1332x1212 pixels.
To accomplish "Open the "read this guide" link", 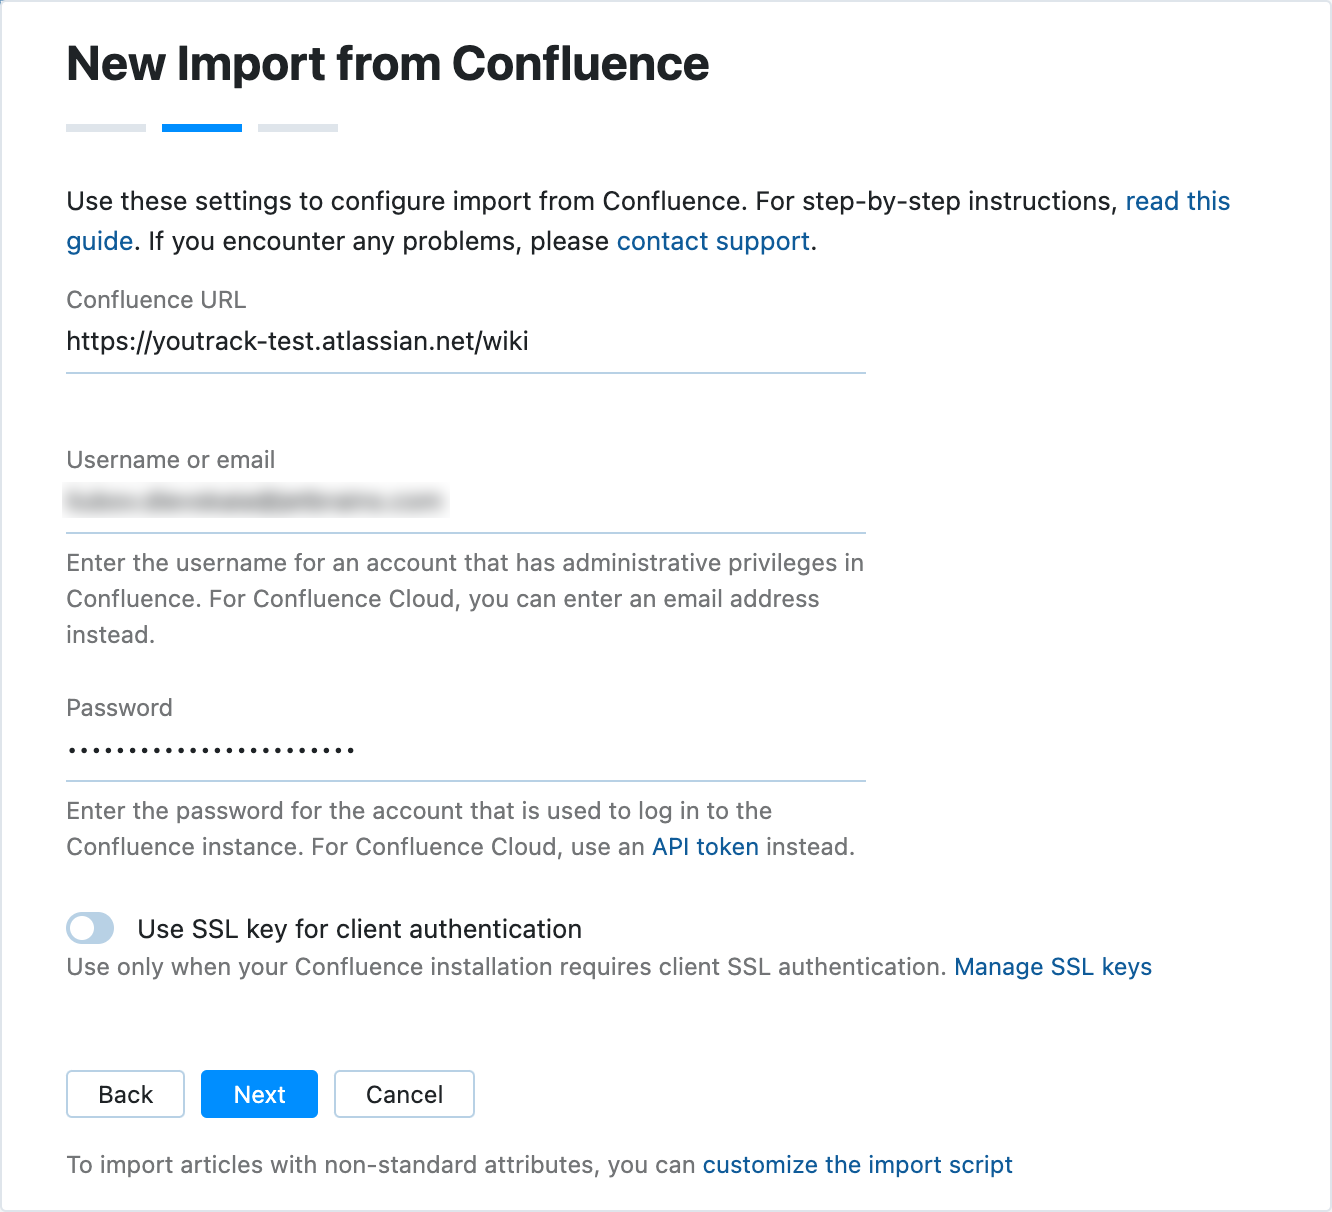I will tap(1177, 201).
